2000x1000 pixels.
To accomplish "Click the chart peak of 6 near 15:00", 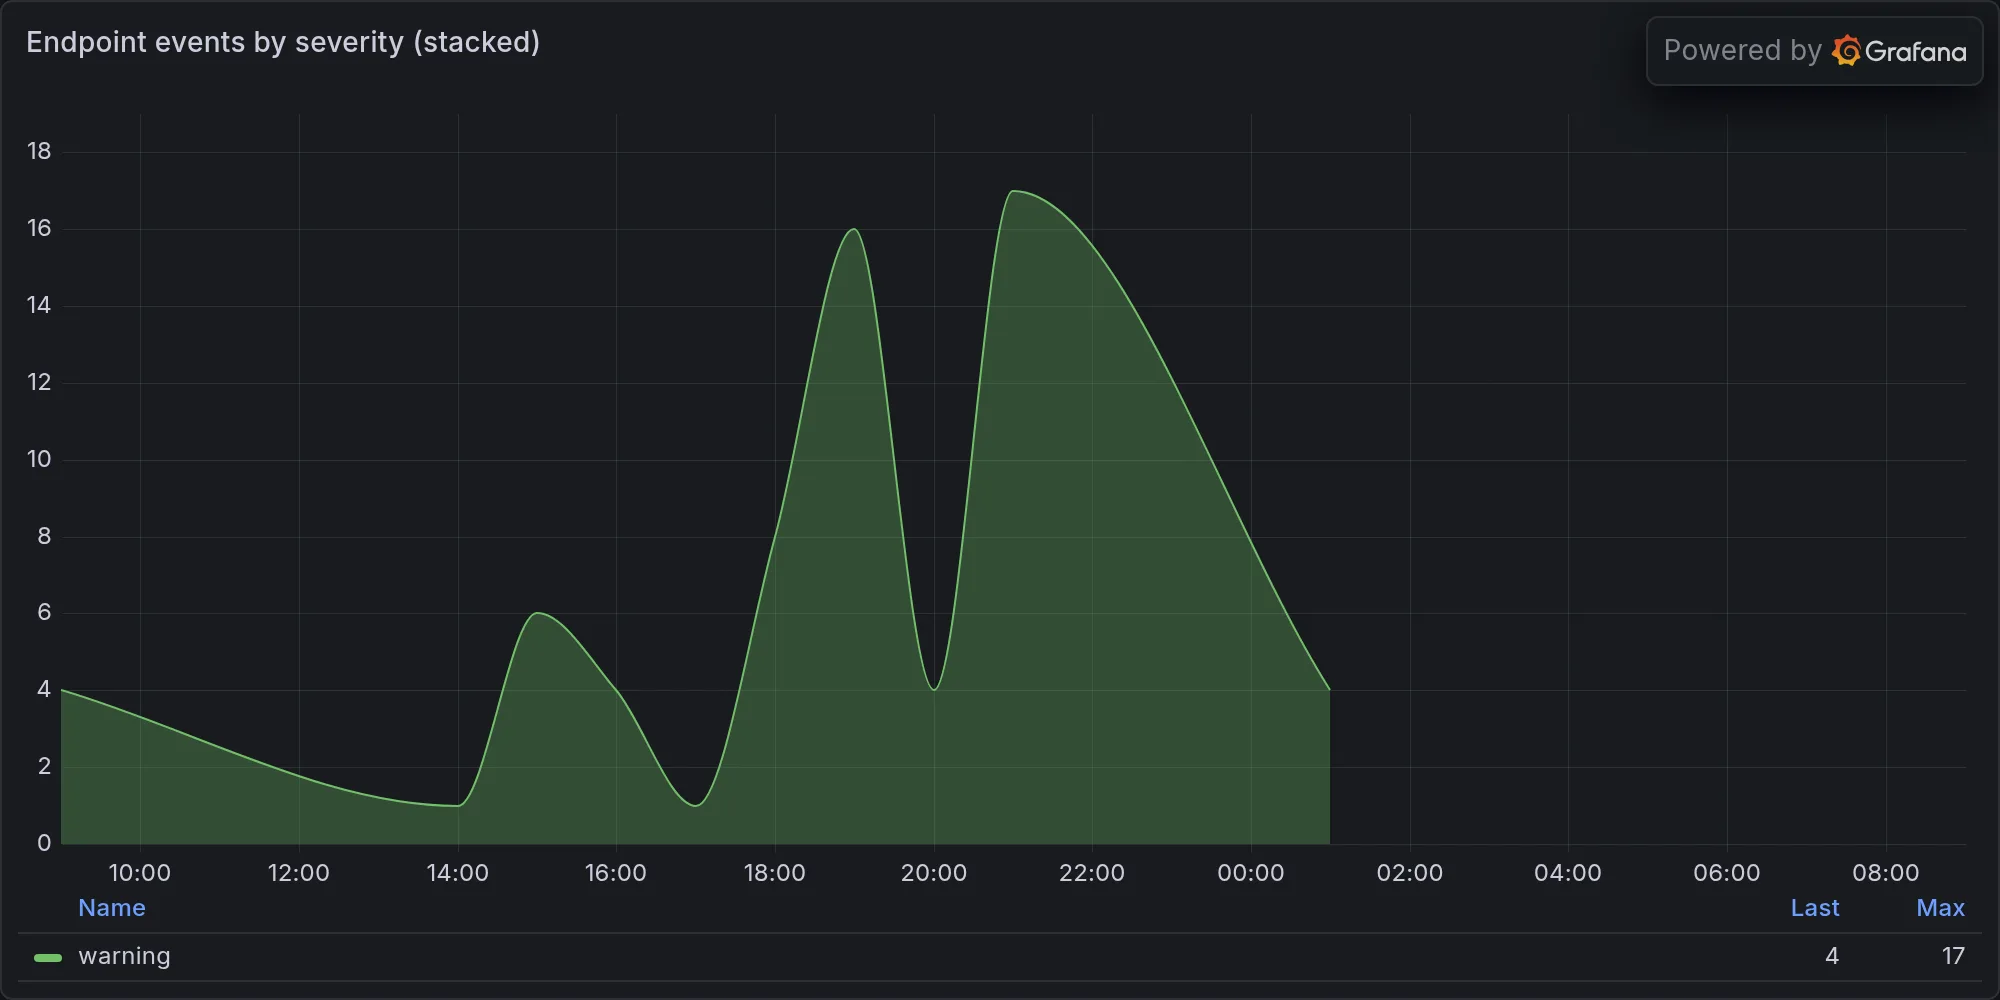I will (538, 613).
